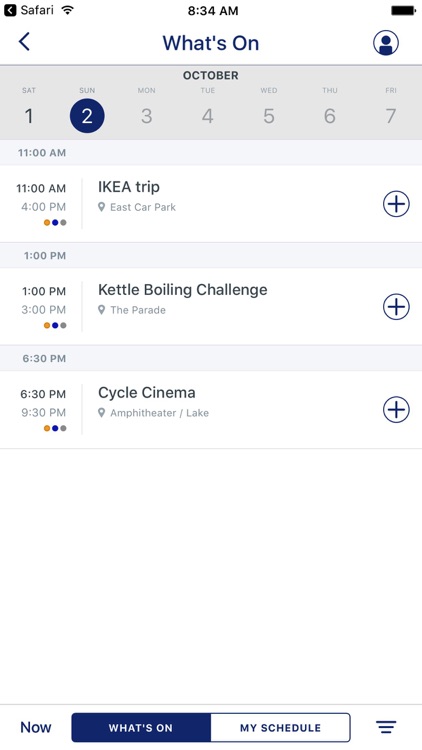Viewport: 422px width, 750px height.
Task: Add IKEA trip to schedule
Action: coord(396,204)
